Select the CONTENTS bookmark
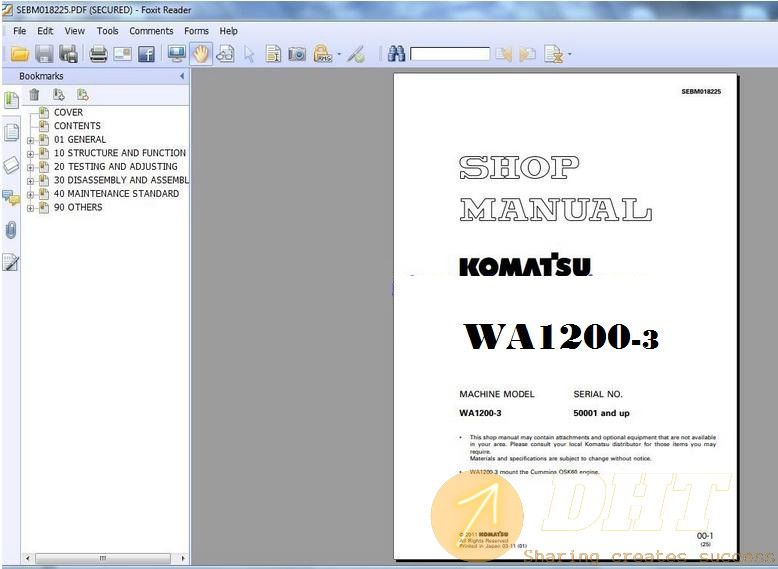The width and height of the screenshot is (778, 569). tap(77, 126)
